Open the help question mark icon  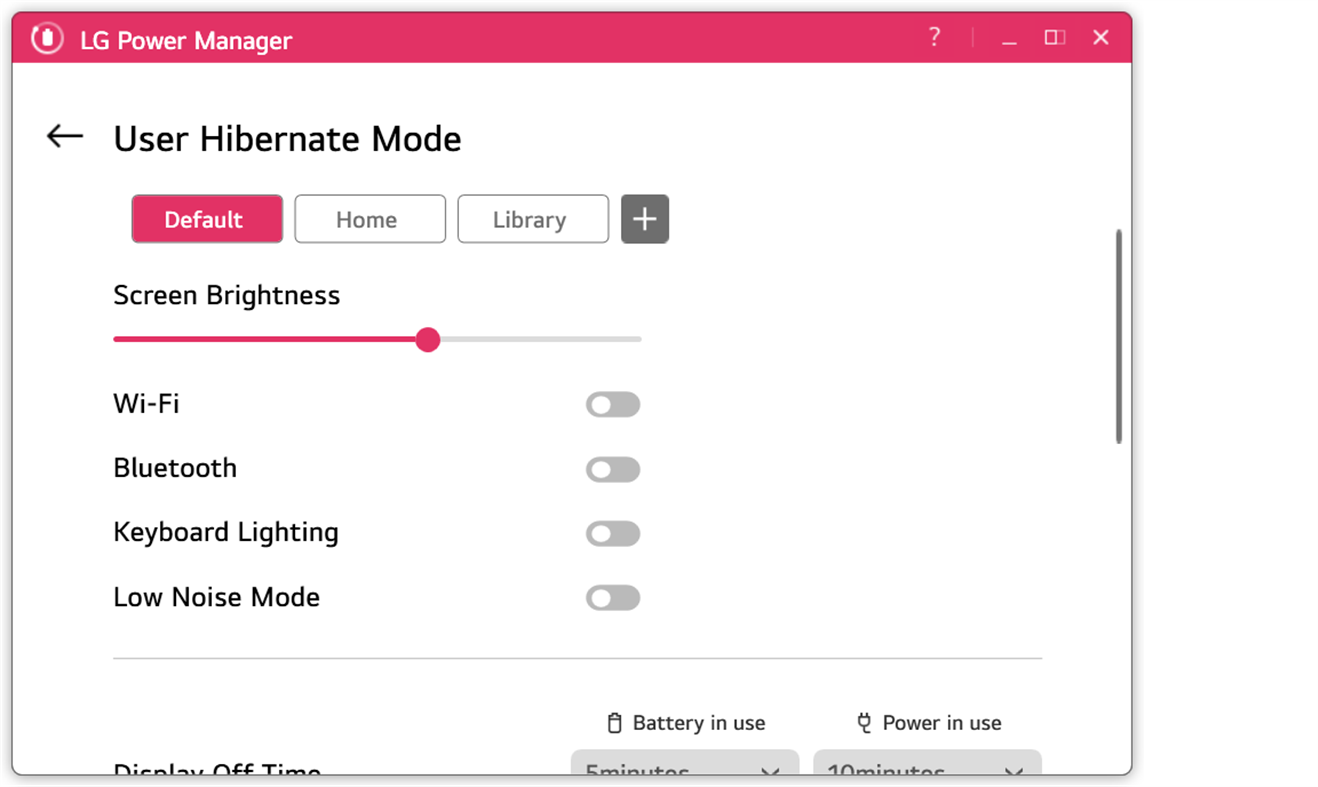[934, 37]
